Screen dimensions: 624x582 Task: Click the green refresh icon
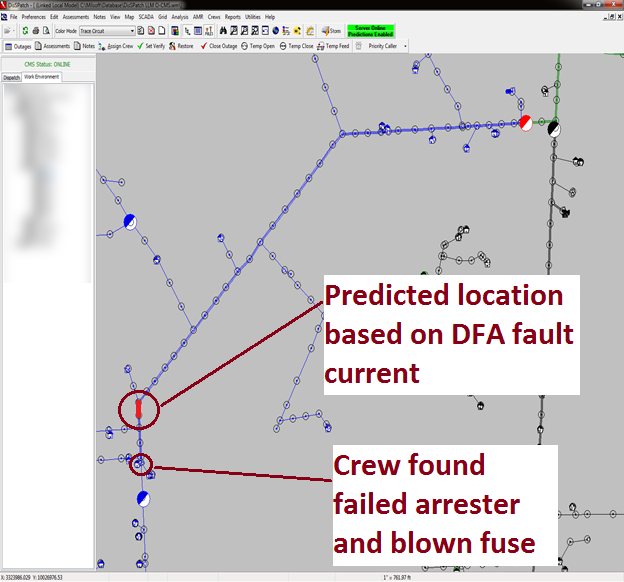25,31
